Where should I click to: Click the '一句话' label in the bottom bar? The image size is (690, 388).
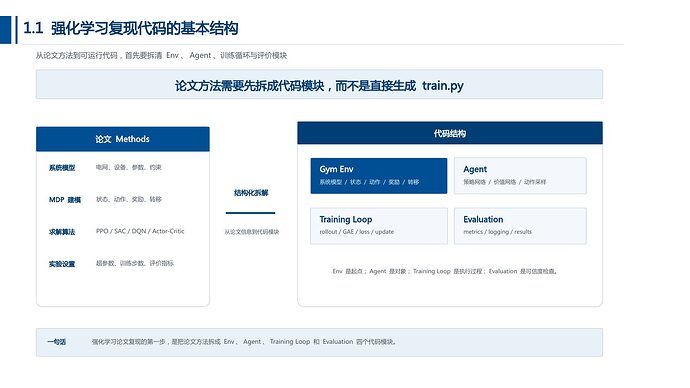tap(57, 342)
